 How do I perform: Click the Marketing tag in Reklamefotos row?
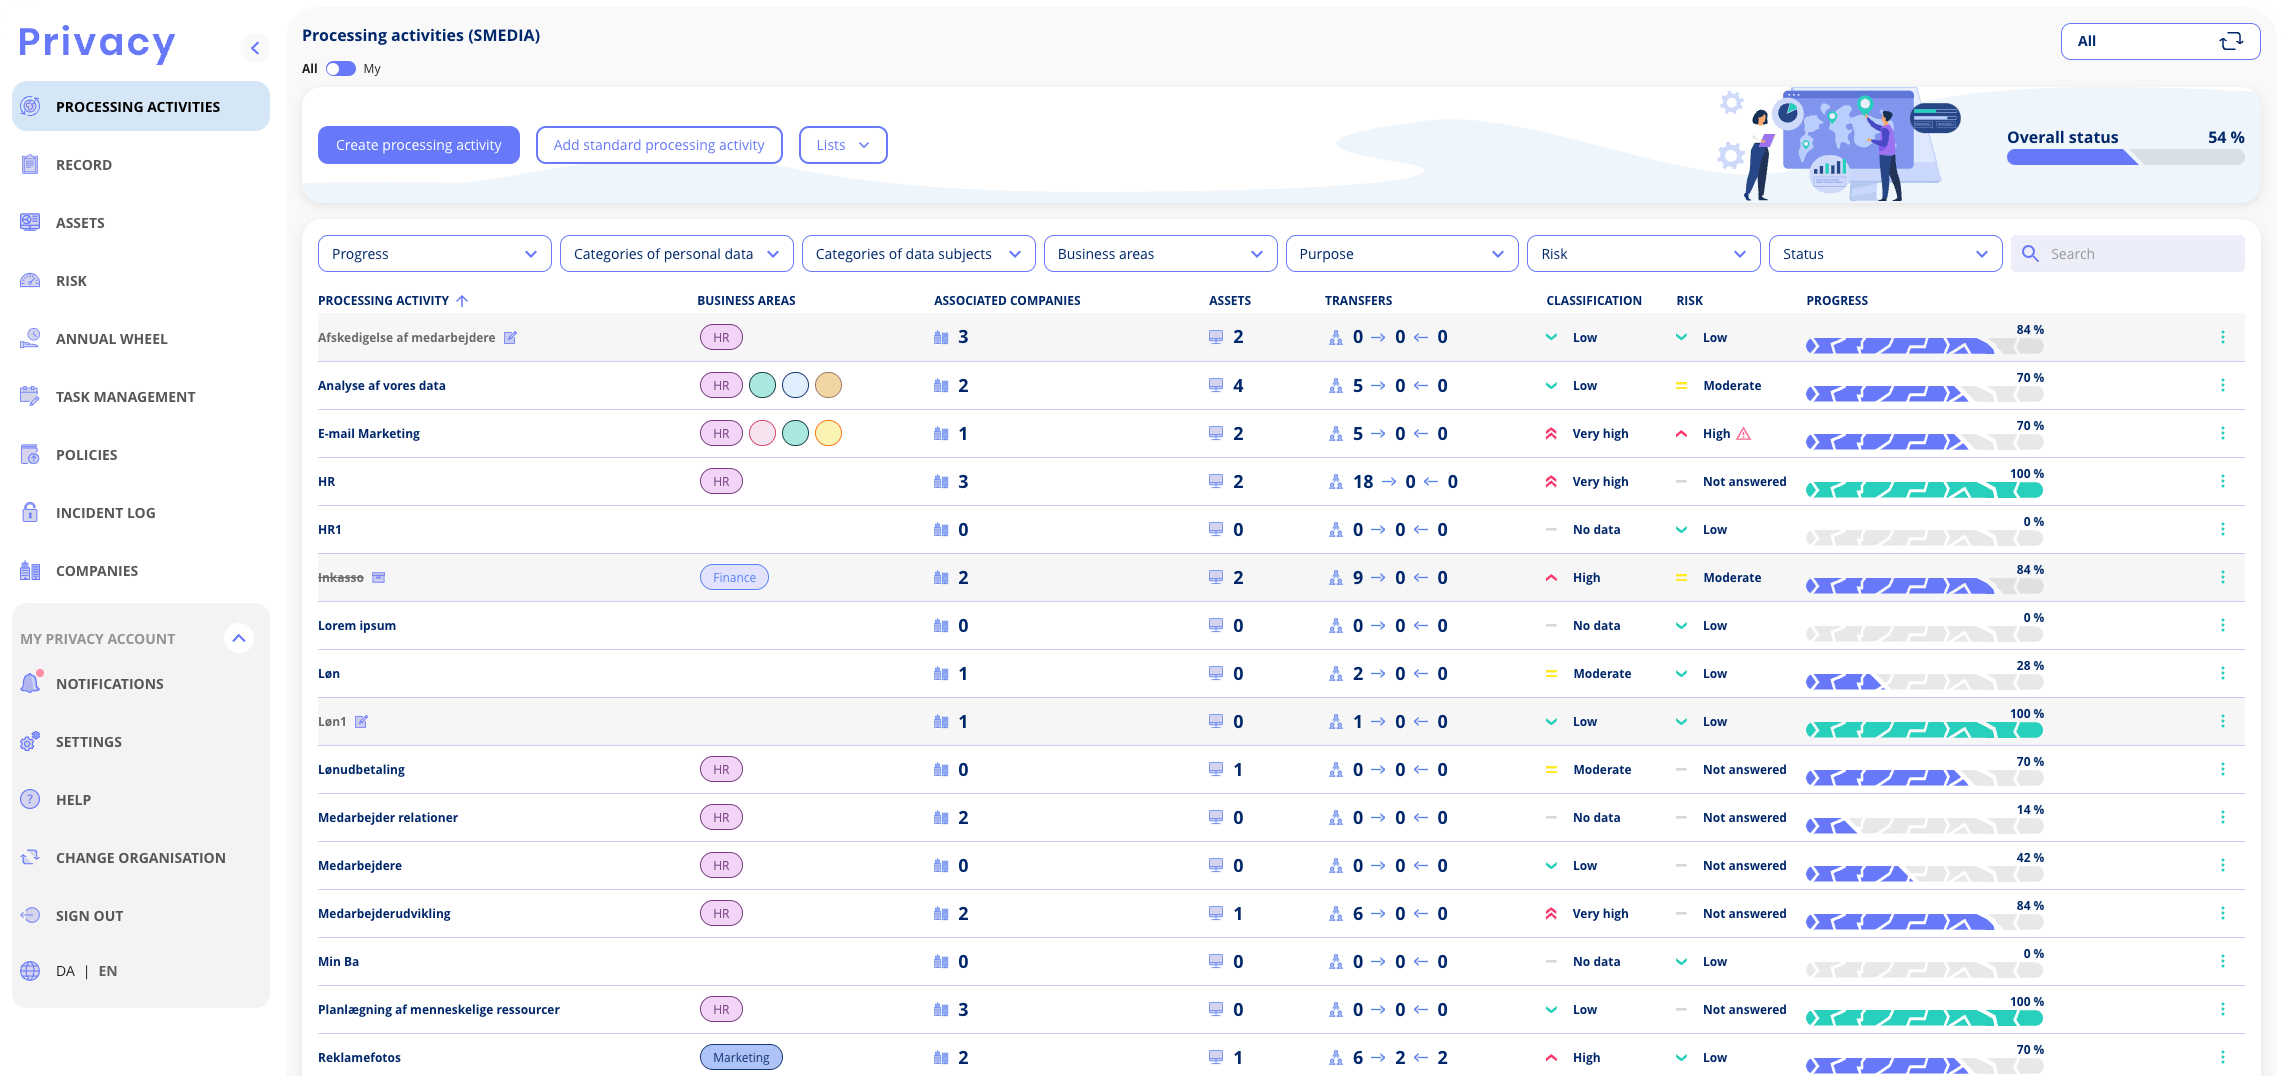(x=741, y=1058)
